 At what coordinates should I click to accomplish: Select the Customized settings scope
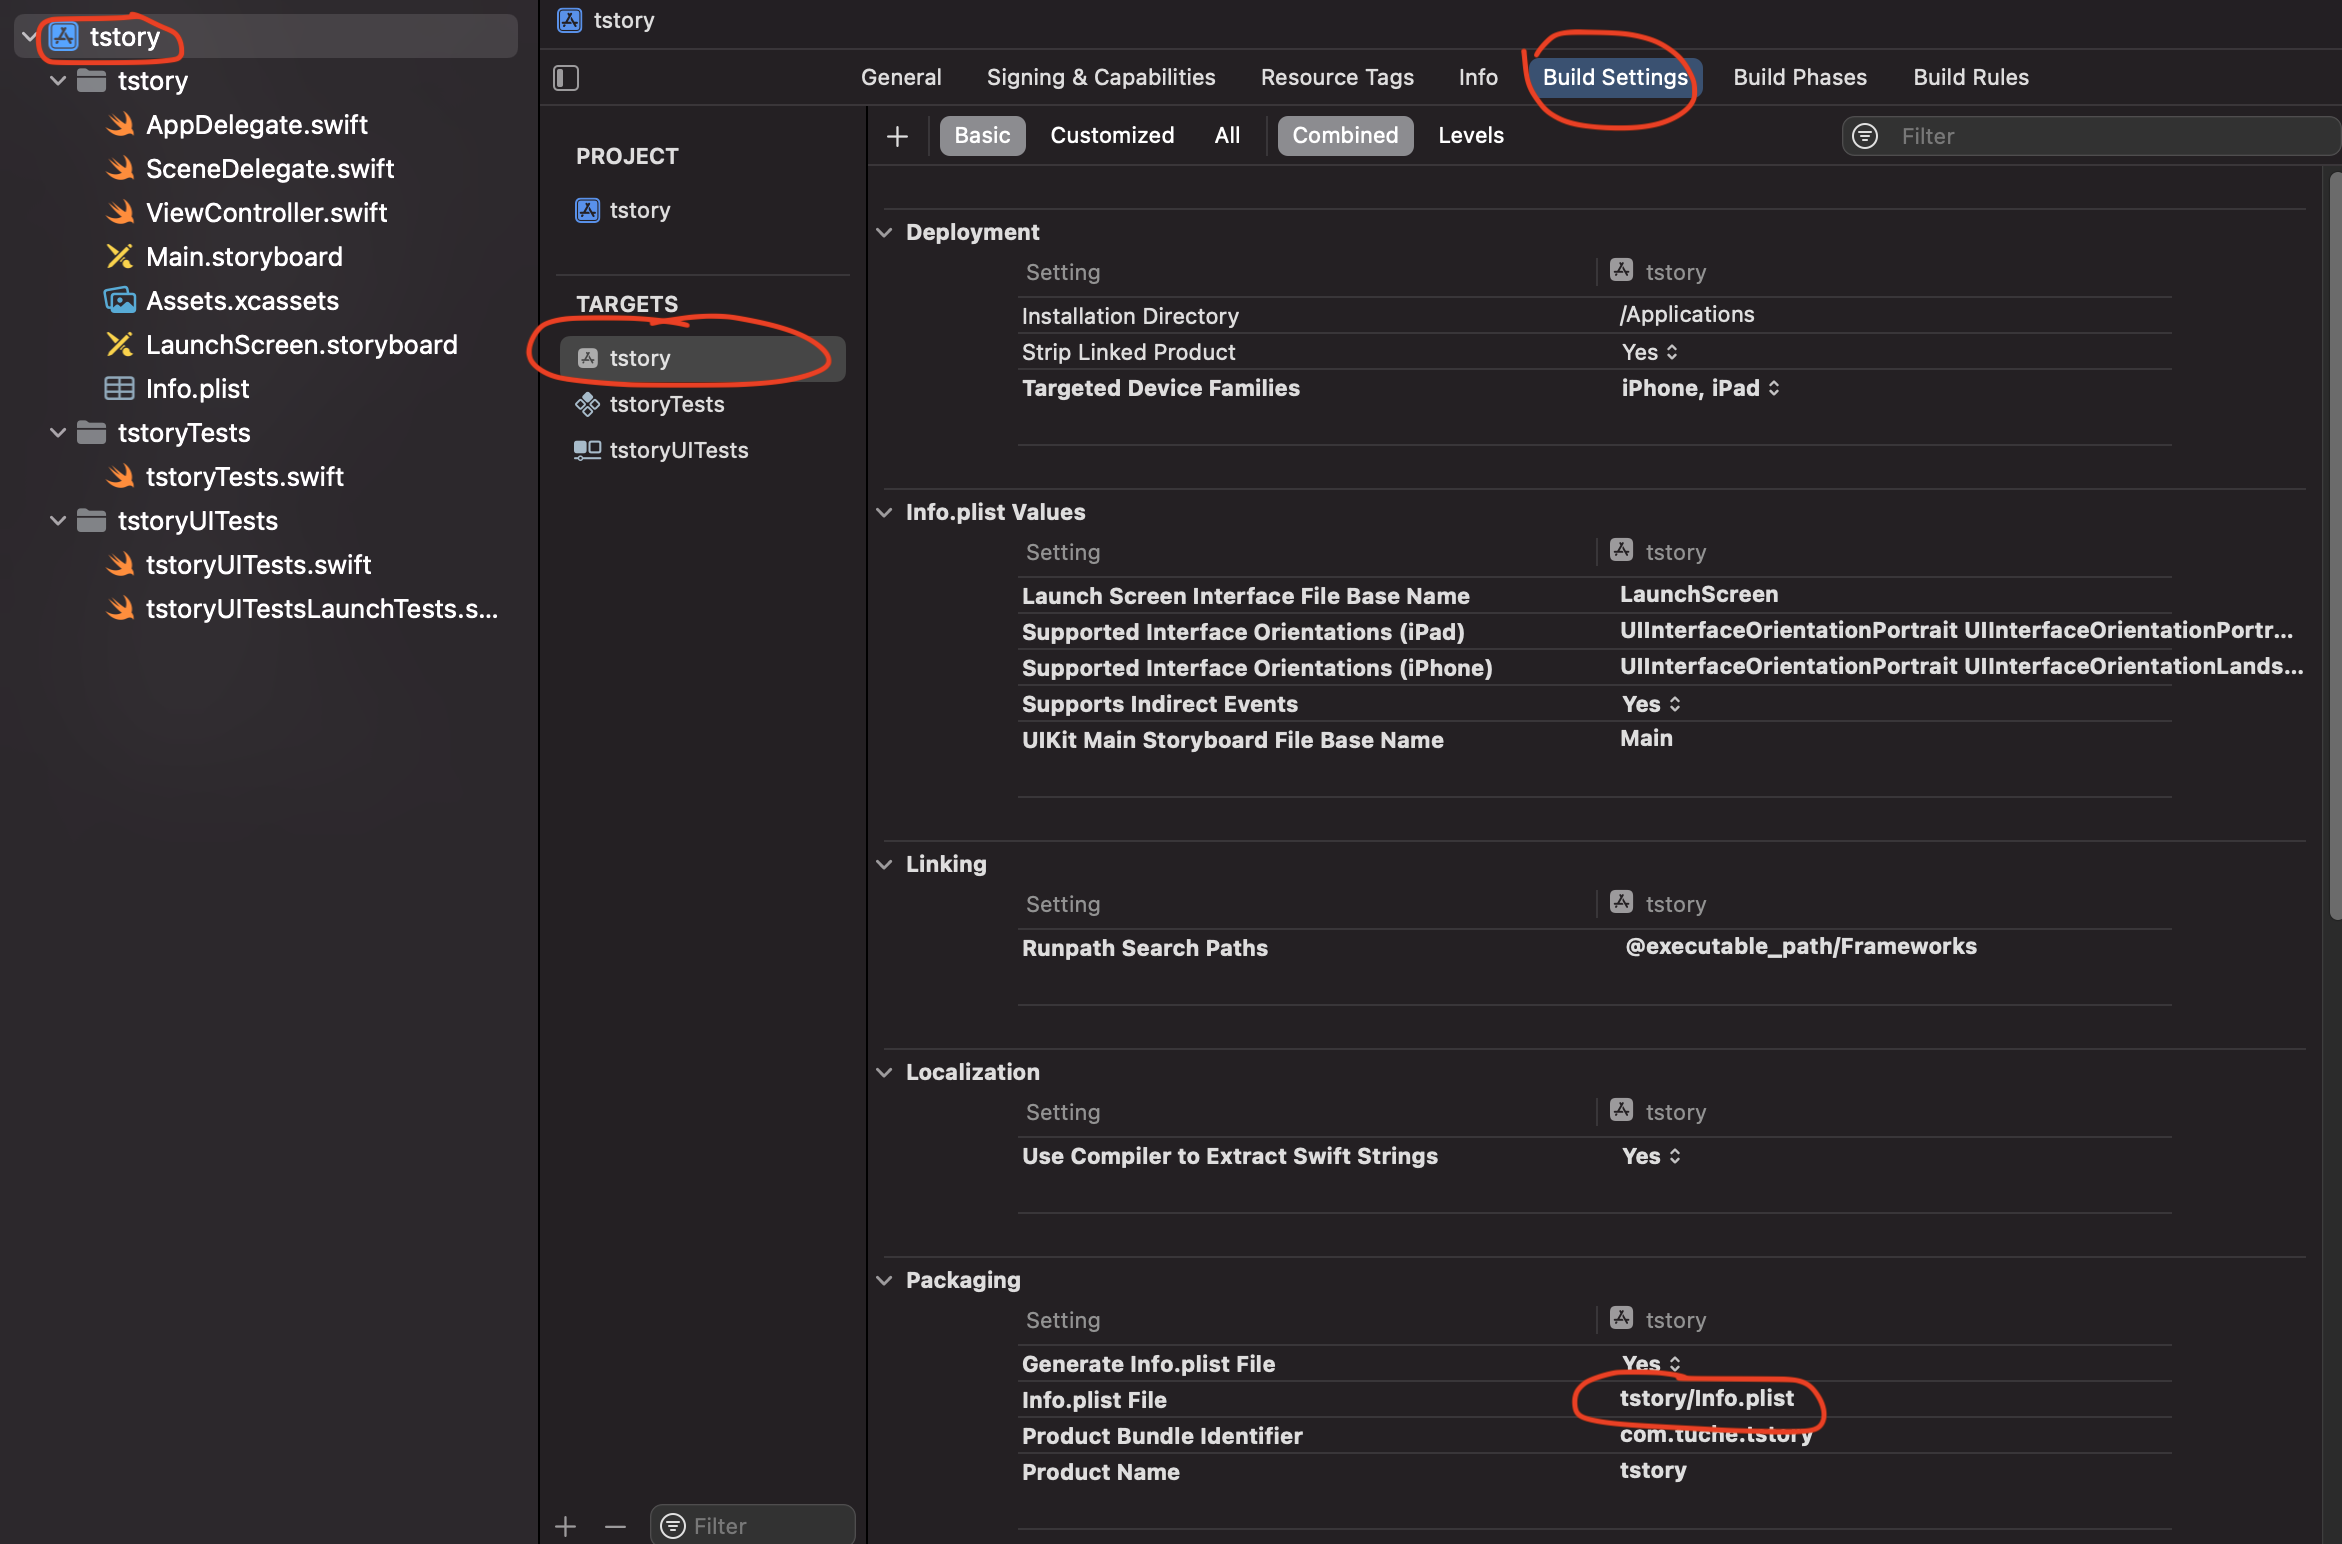click(1111, 136)
